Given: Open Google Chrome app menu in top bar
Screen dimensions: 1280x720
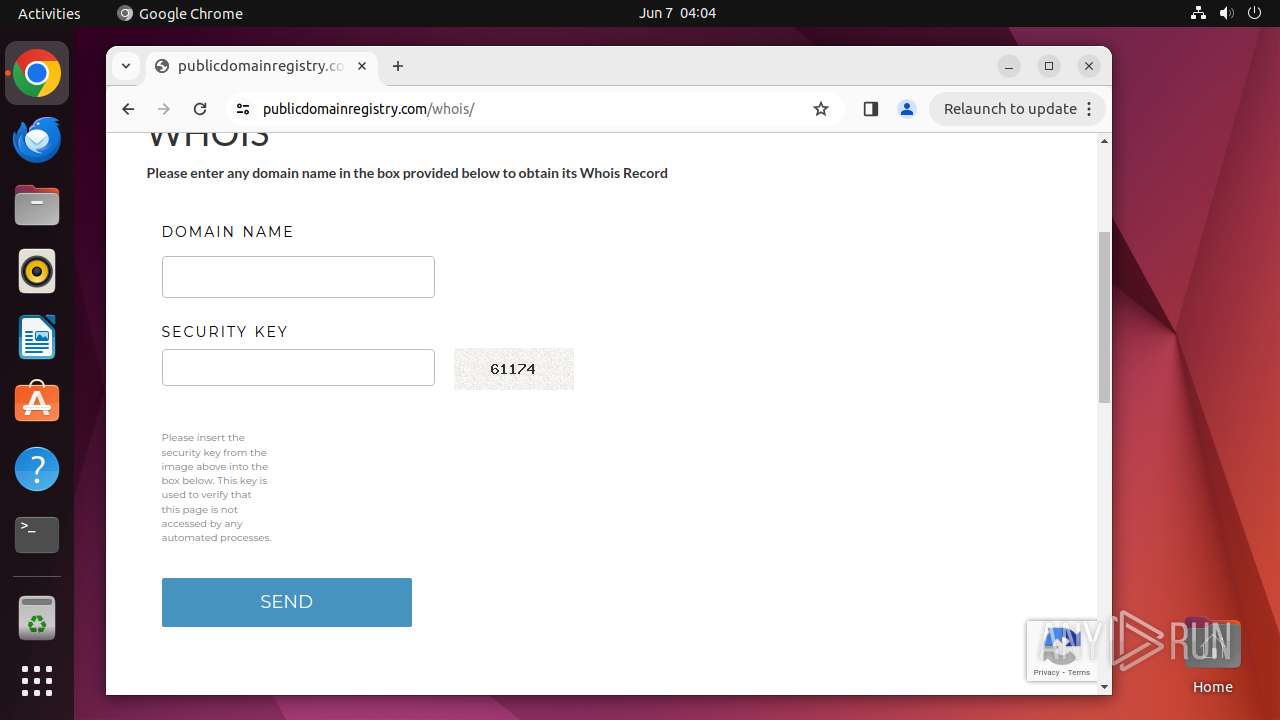Looking at the screenshot, I should coord(180,13).
